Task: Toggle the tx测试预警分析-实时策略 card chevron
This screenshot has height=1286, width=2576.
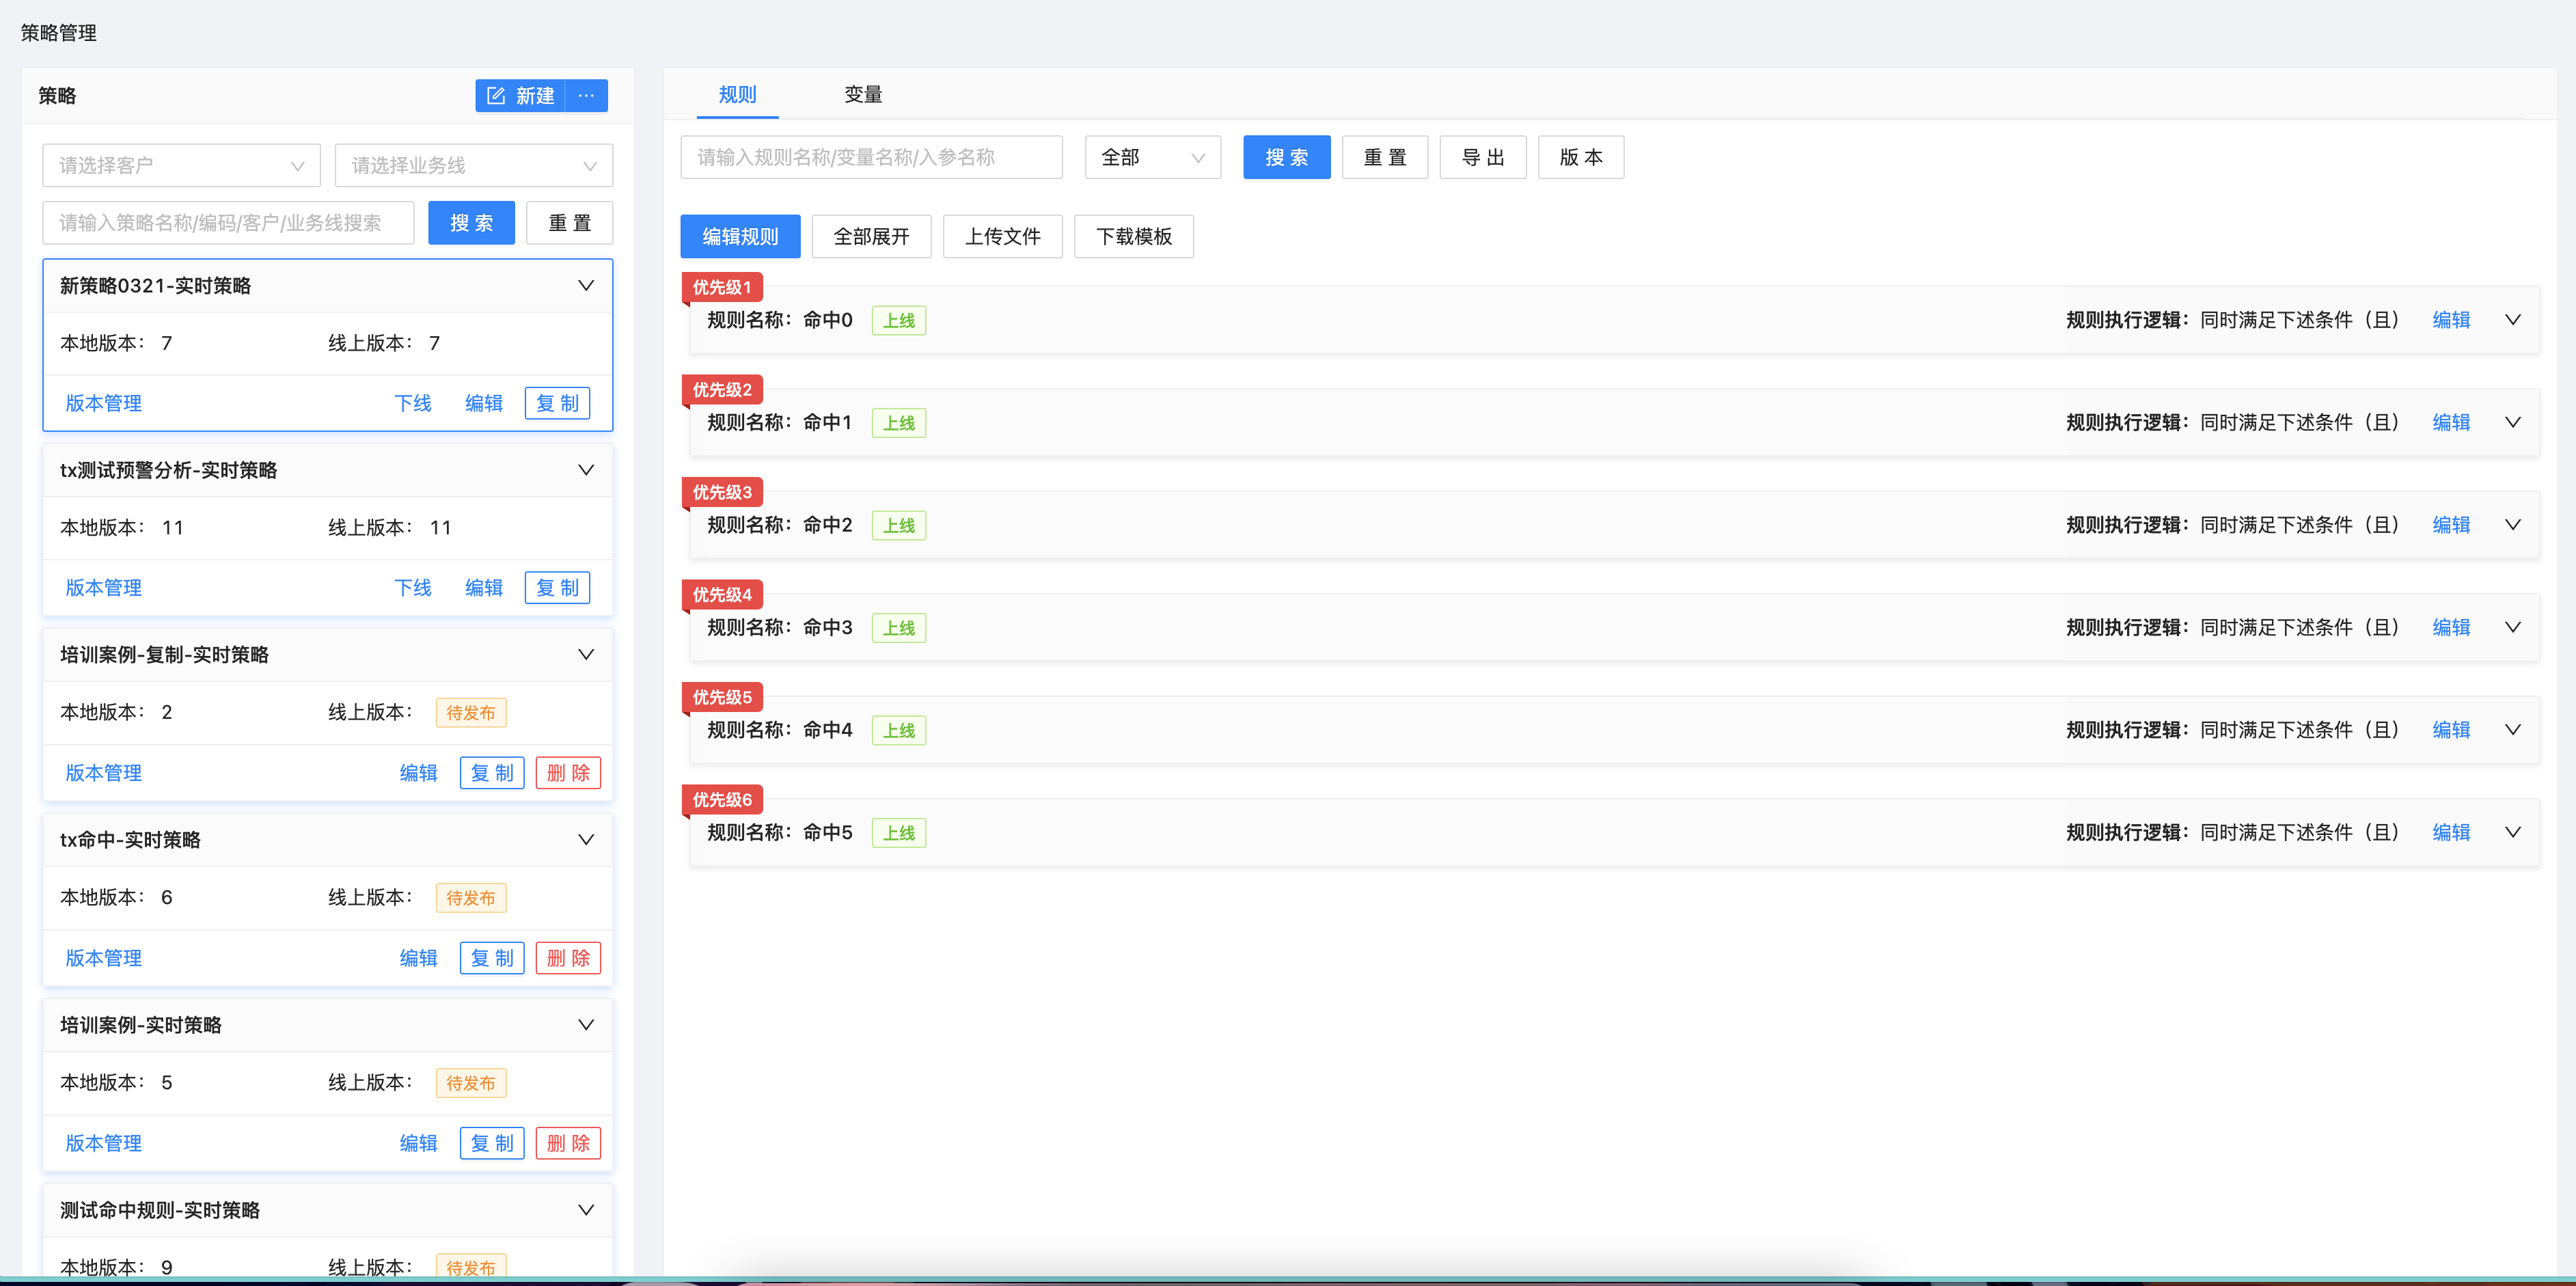Action: tap(586, 470)
